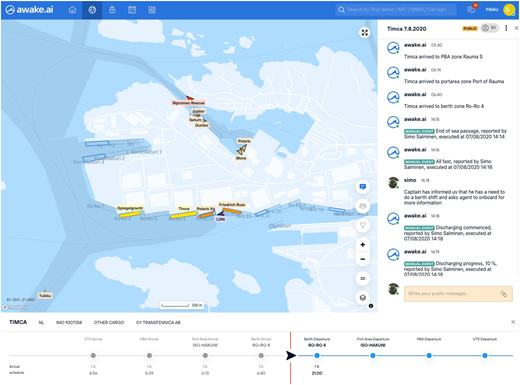
Task: Click PBA Departure timeline marker
Action: click(429, 356)
